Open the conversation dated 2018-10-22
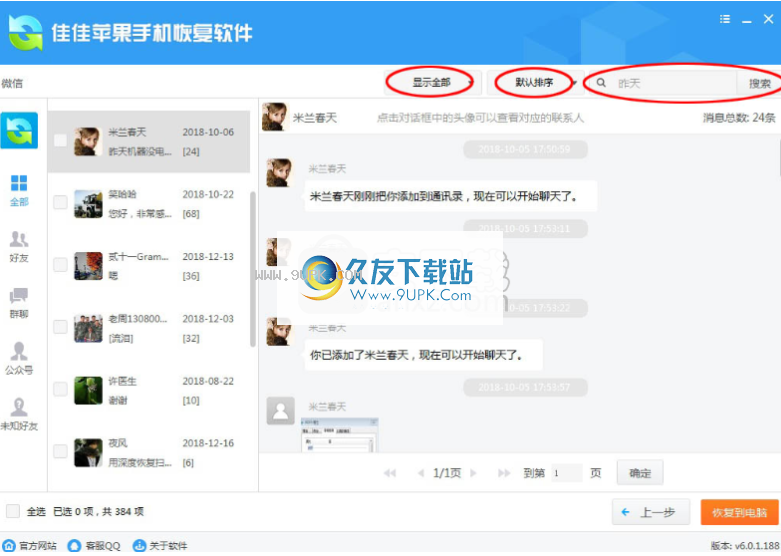Image resolution: width=781 pixels, height=556 pixels. tap(149, 204)
